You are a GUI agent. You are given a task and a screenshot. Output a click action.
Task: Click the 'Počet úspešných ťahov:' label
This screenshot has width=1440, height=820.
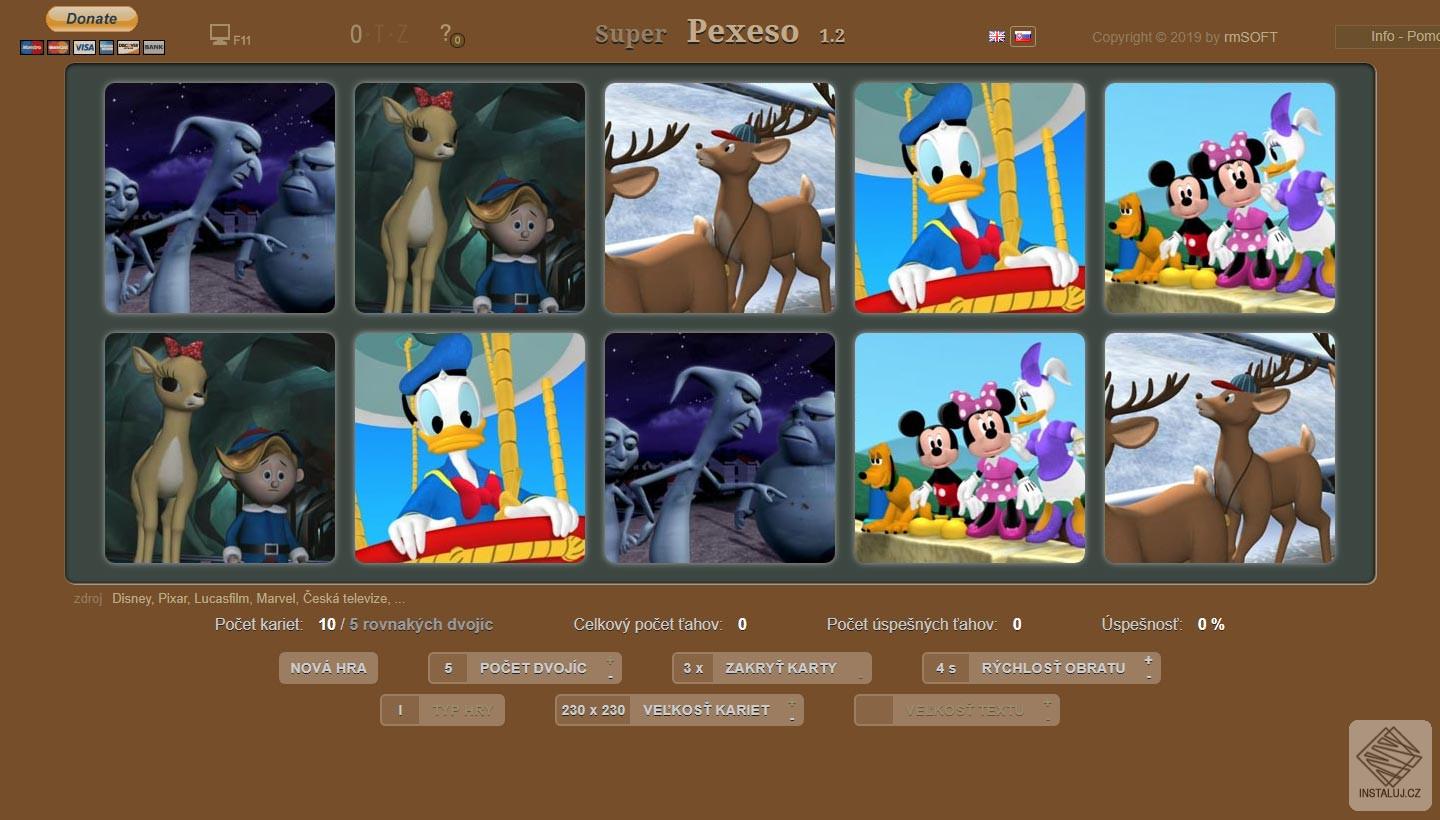[912, 625]
